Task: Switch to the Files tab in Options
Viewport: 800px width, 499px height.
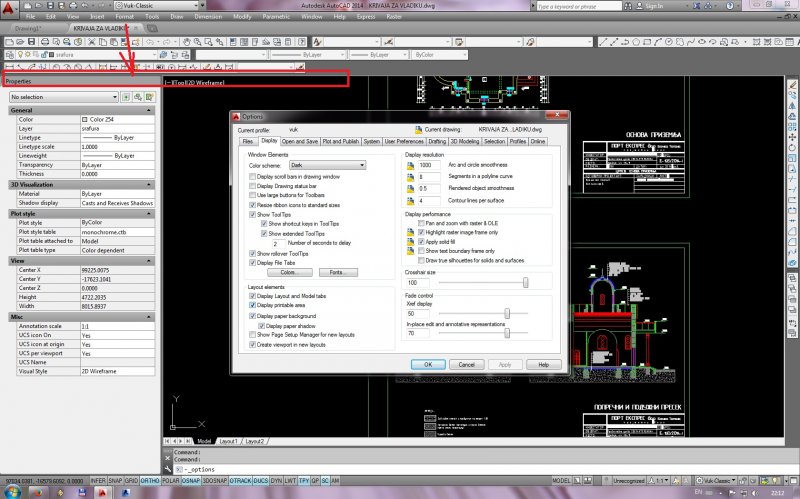Action: pos(247,141)
